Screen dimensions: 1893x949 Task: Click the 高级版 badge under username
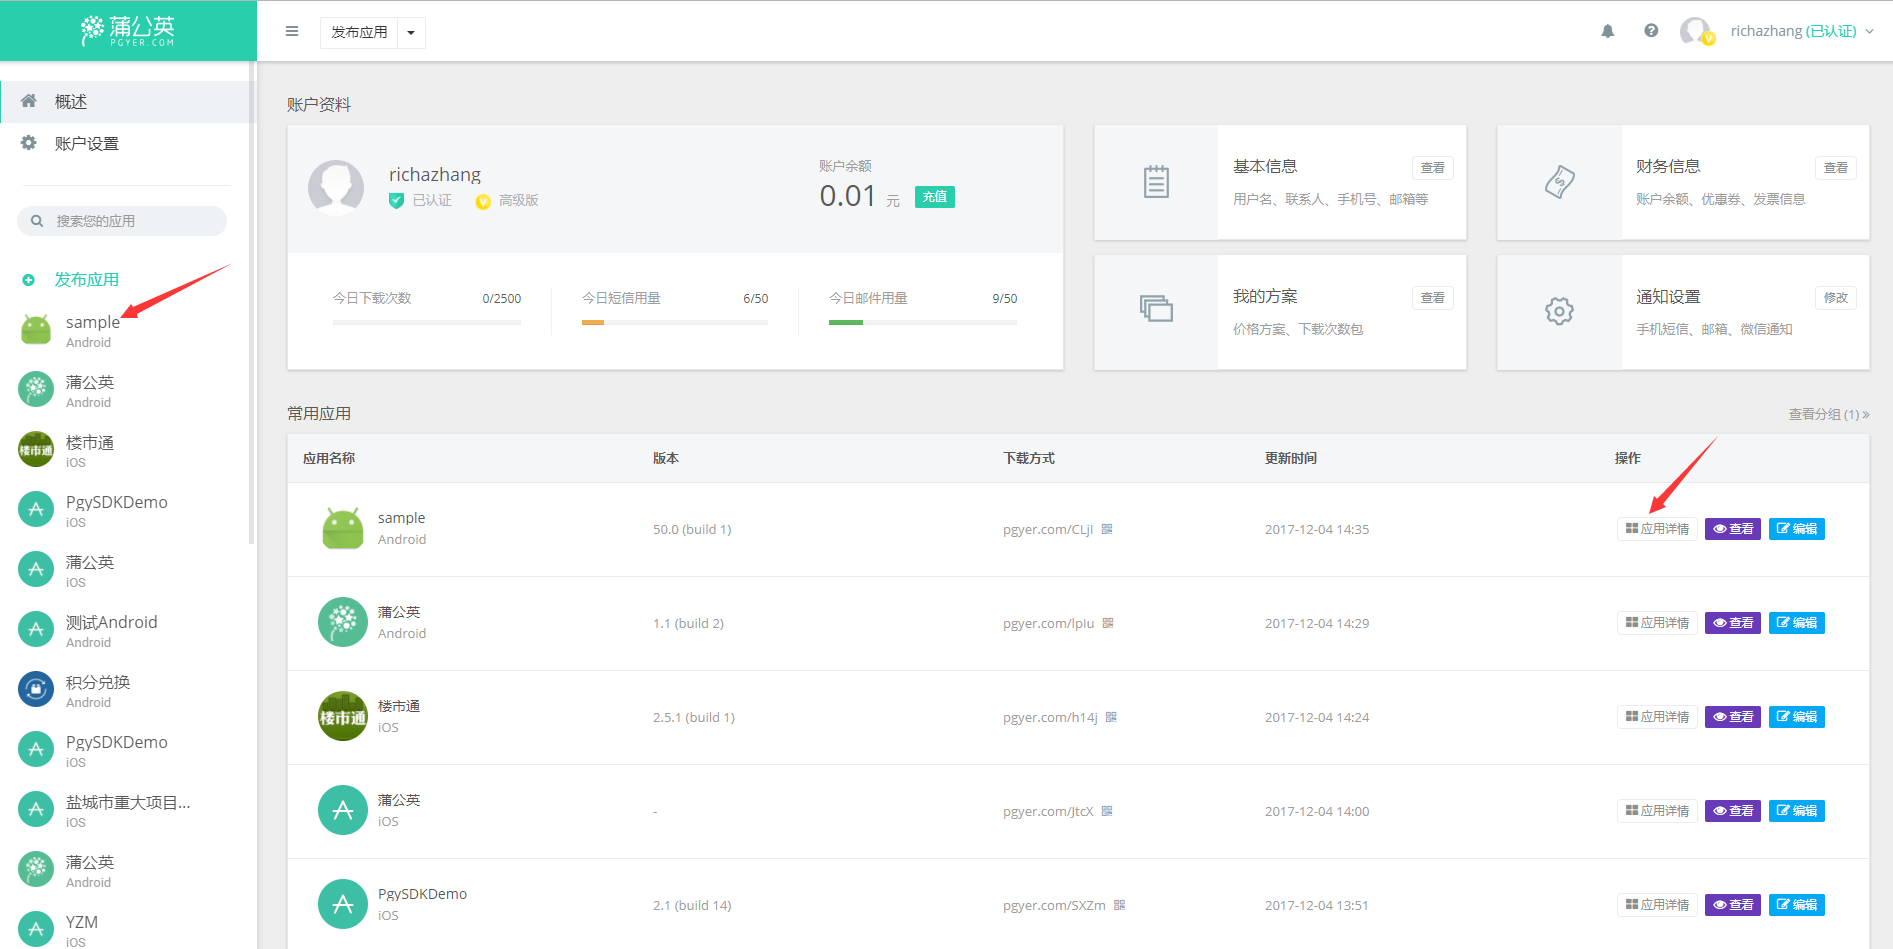tap(507, 201)
